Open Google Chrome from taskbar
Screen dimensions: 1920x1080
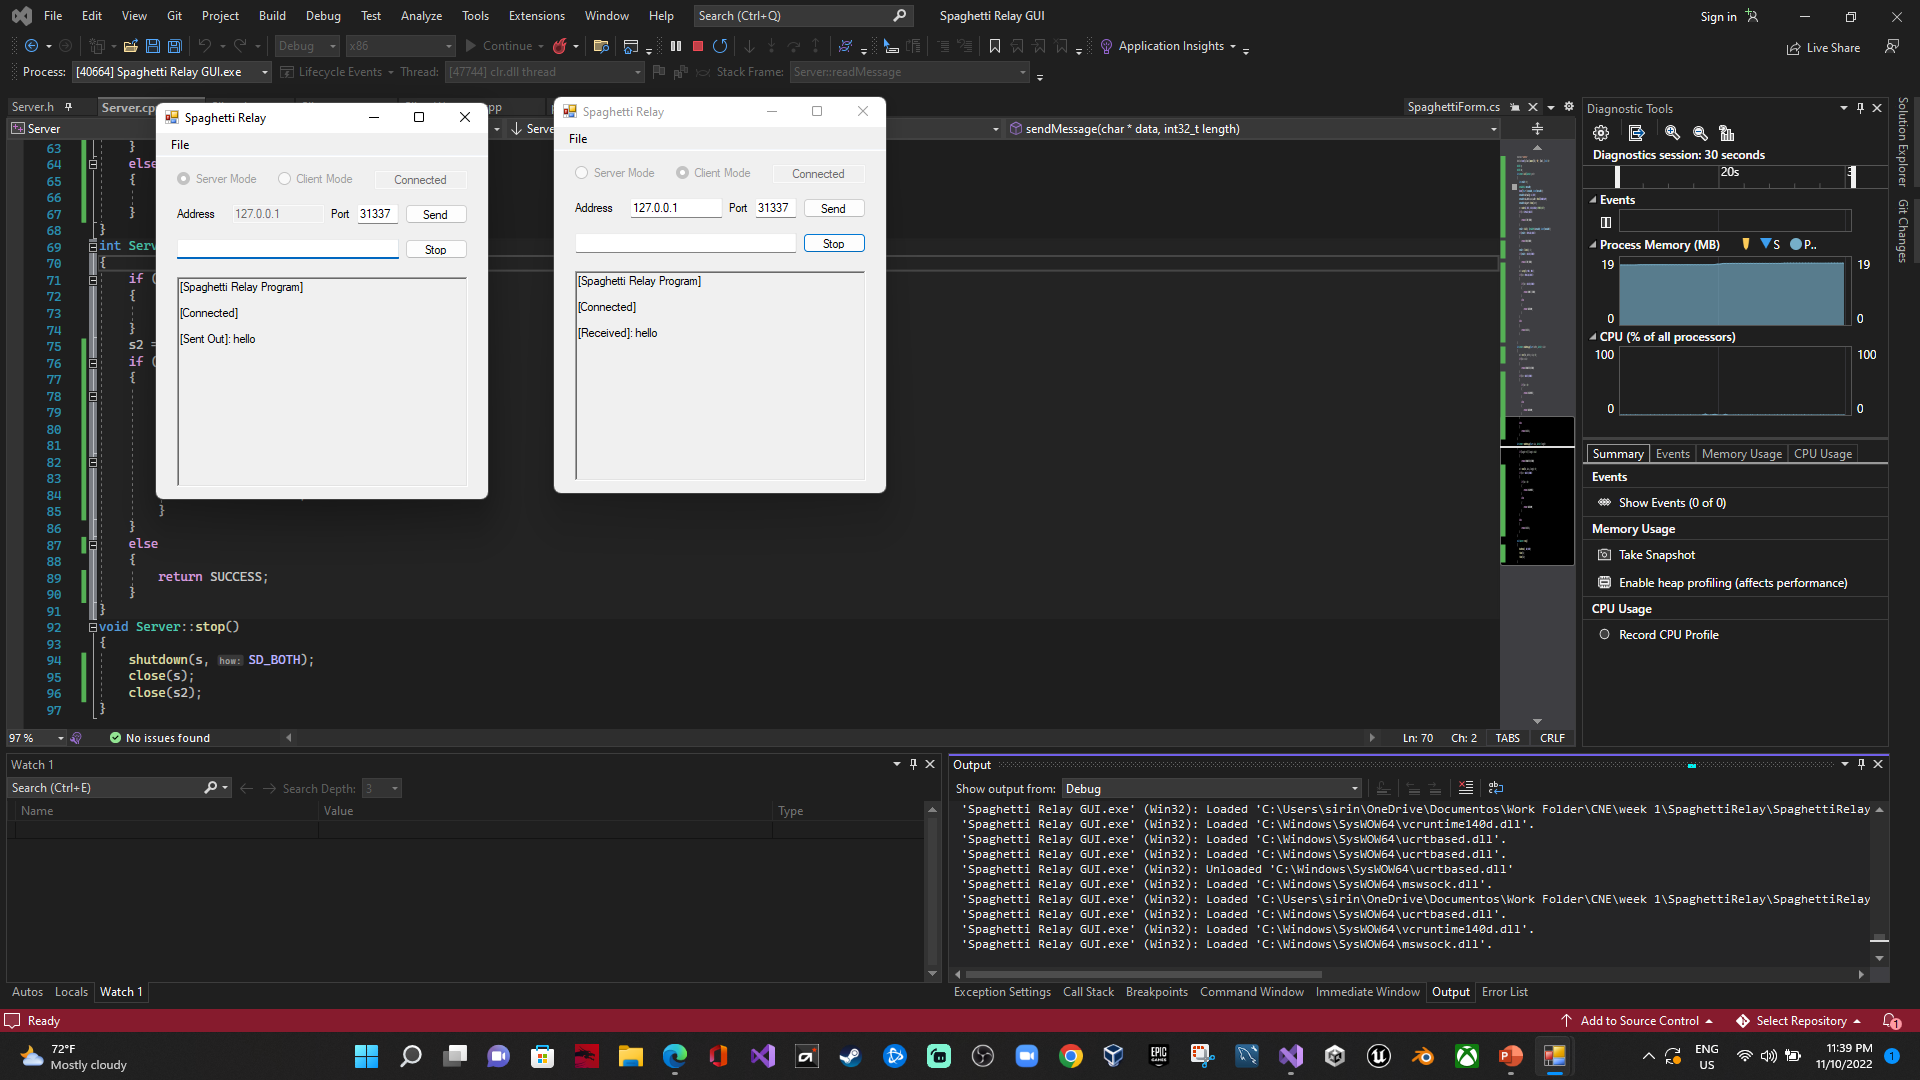pos(1071,1056)
